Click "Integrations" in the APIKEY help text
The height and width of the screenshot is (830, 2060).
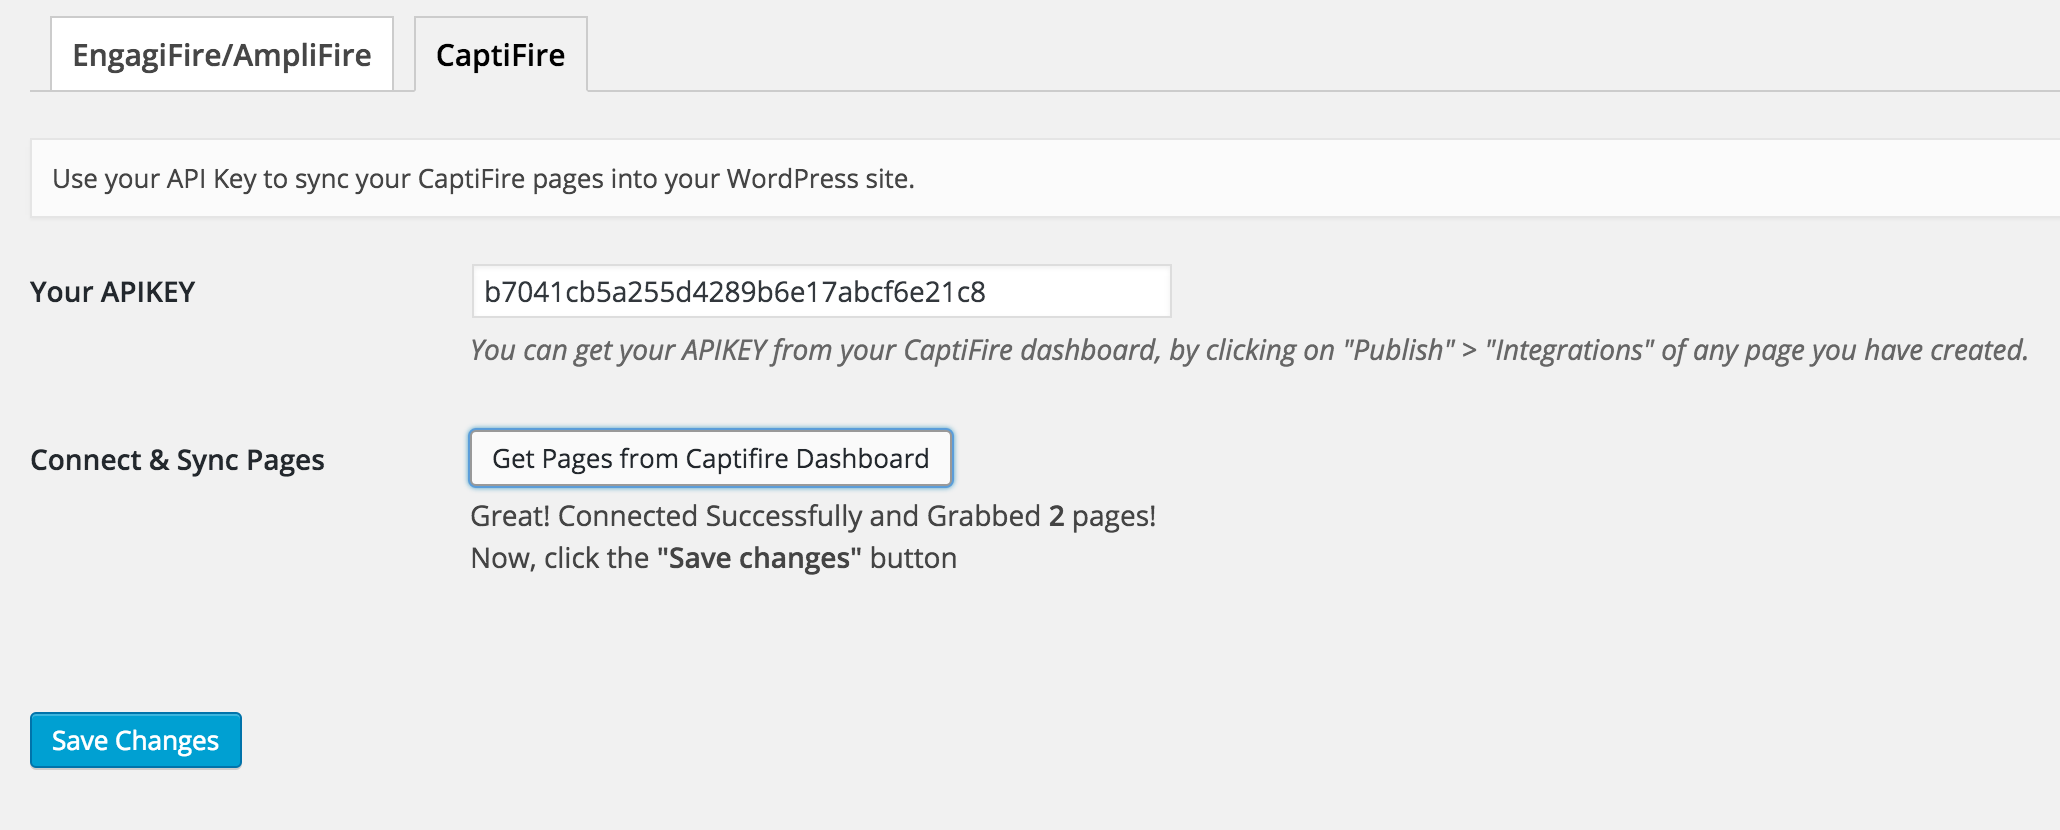[x=1570, y=350]
